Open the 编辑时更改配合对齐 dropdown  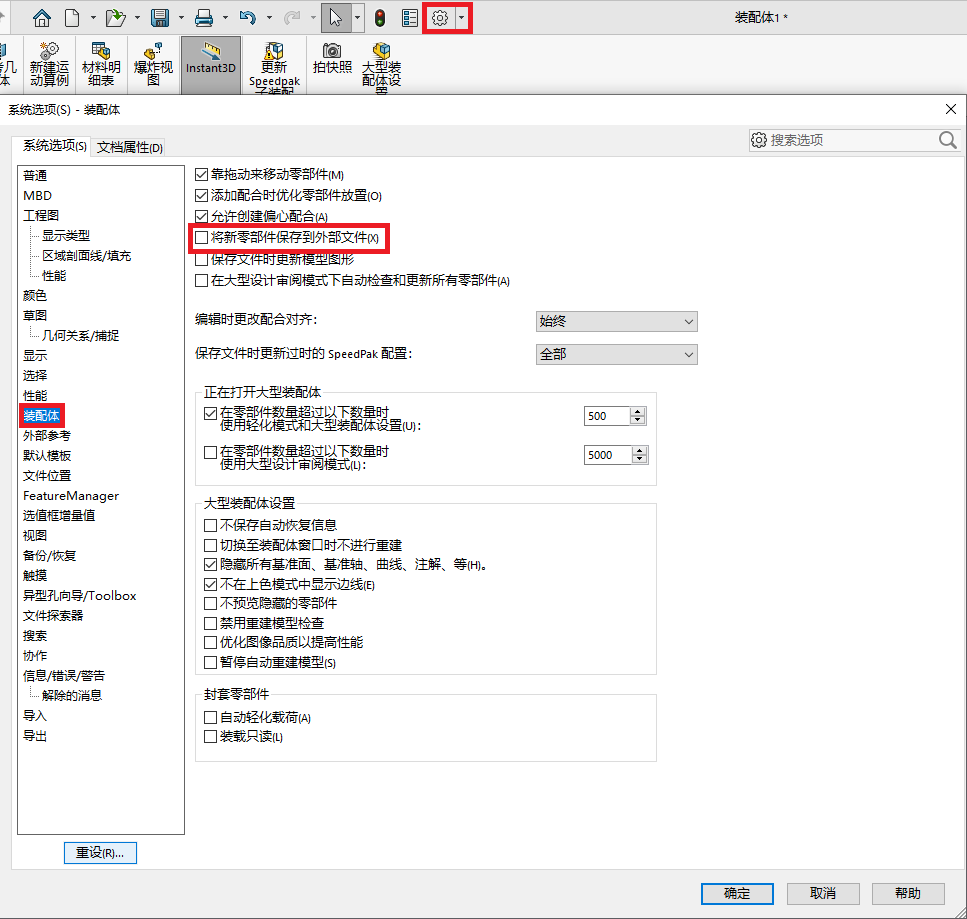point(617,321)
